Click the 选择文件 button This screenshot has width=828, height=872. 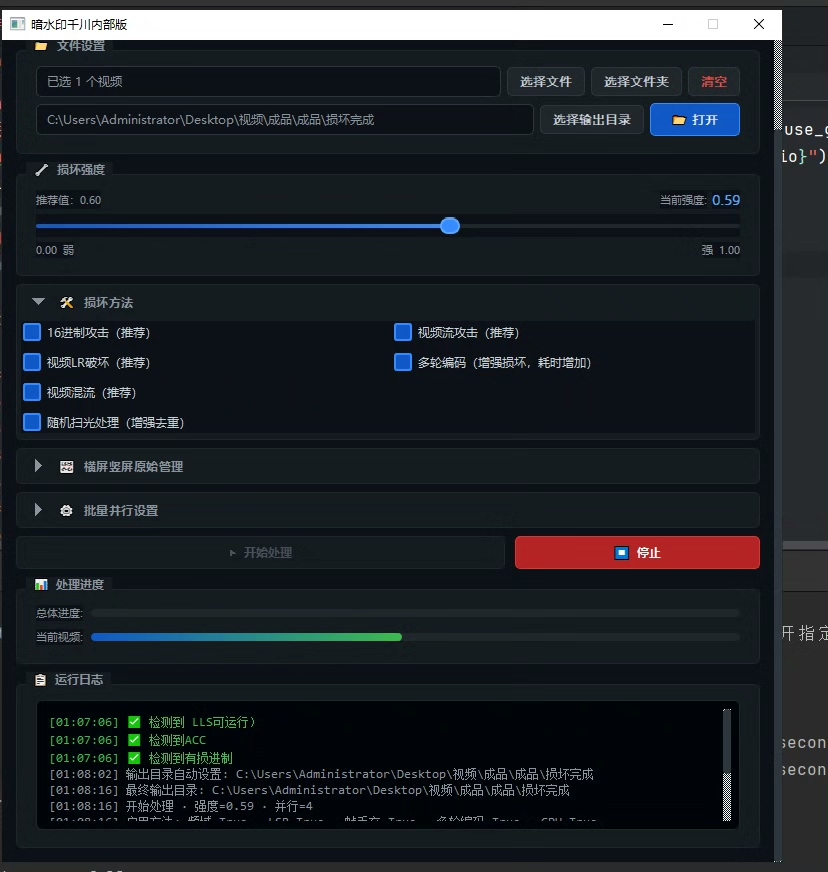[x=546, y=82]
